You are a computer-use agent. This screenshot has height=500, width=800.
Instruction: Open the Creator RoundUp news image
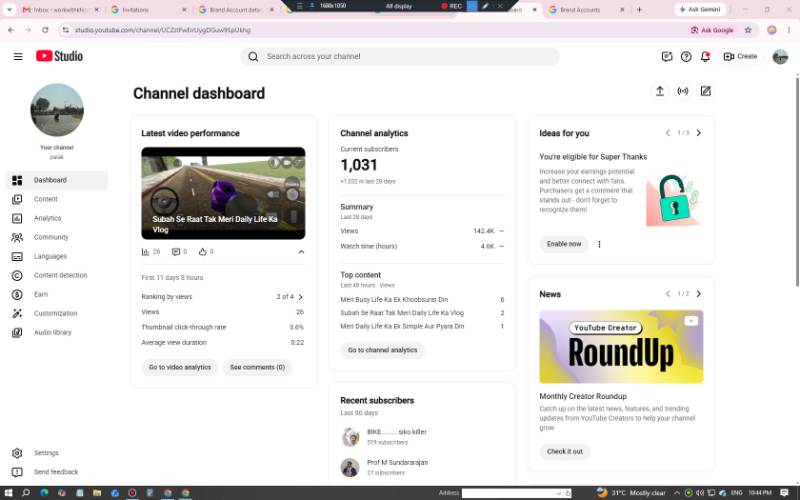coord(621,346)
